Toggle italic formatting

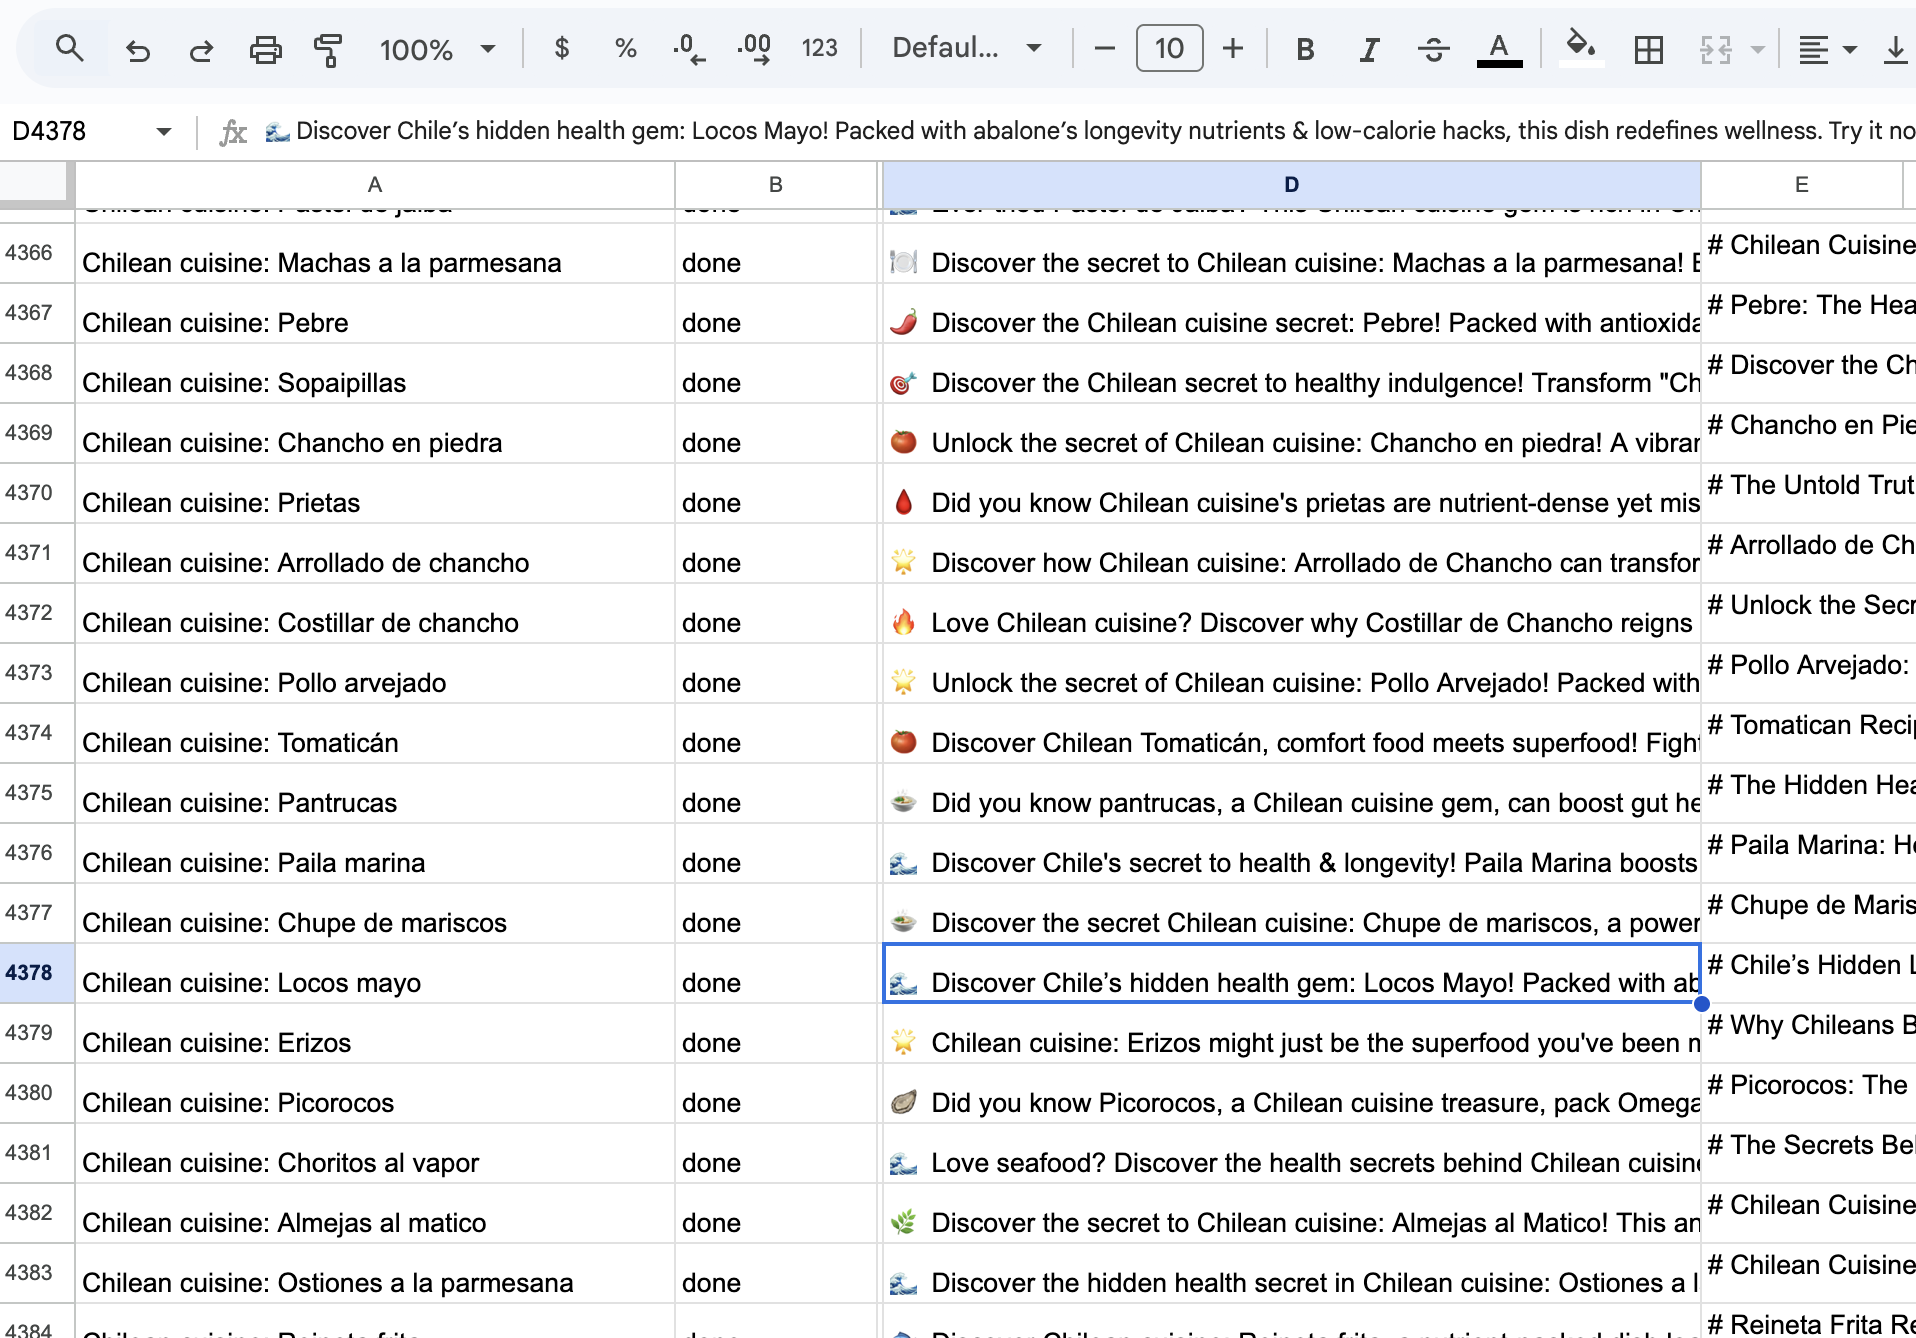(1369, 48)
